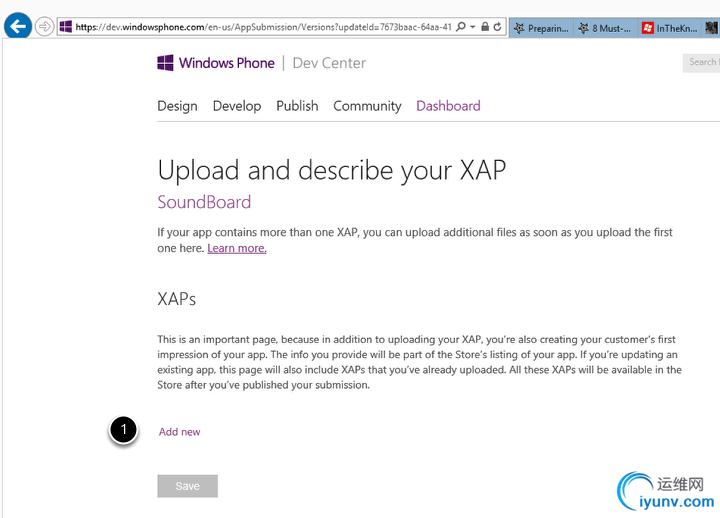
Task: Switch to the Preparin... browser tab
Action: click(541, 28)
